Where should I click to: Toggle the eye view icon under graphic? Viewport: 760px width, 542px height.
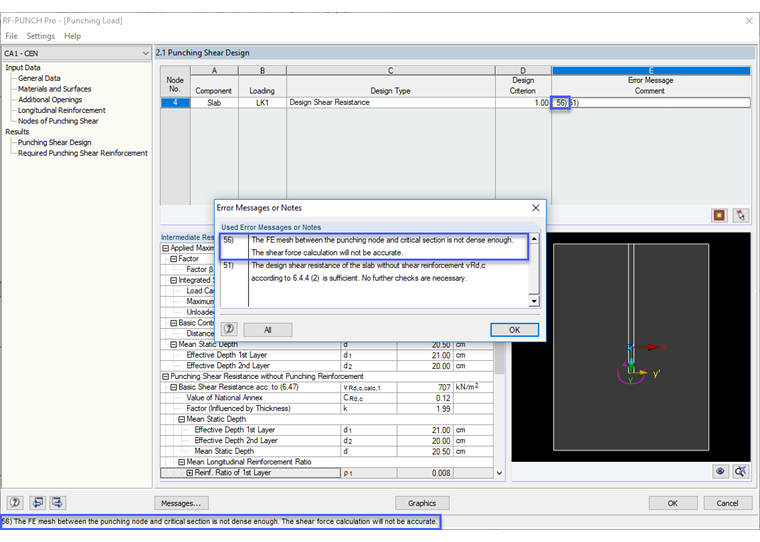[x=720, y=471]
